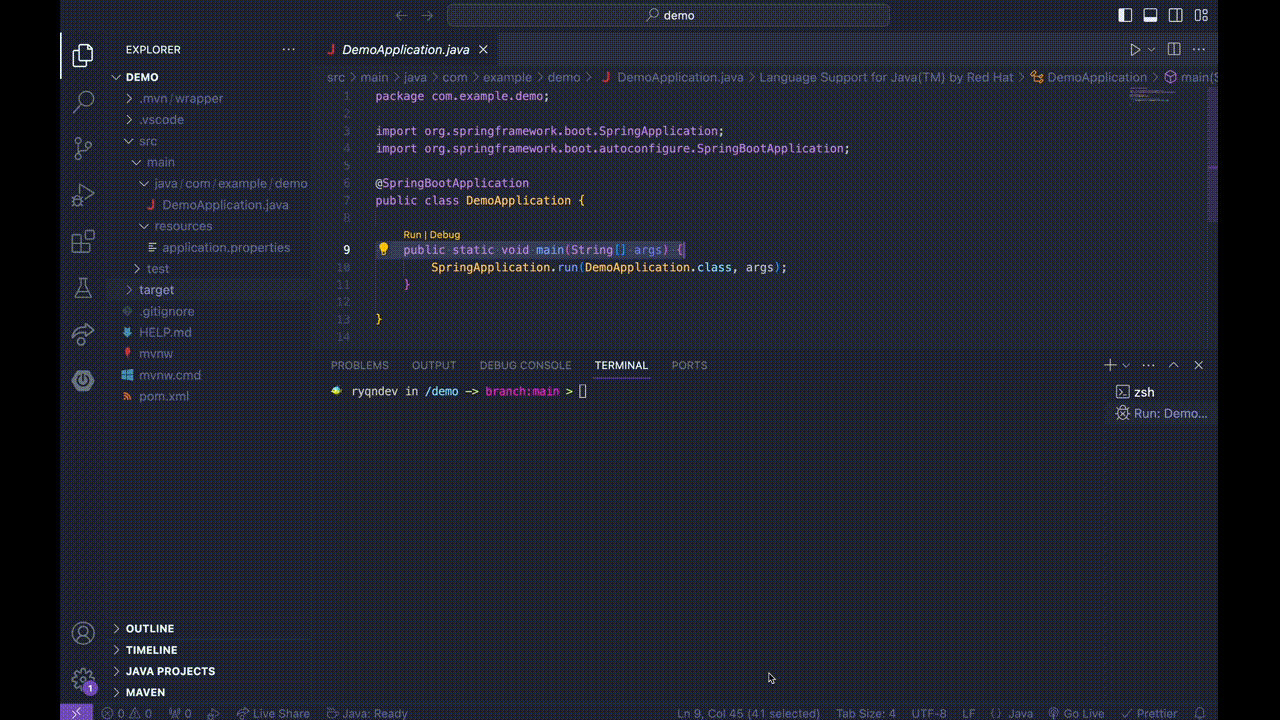The width and height of the screenshot is (1280, 720).
Task: Close the DemoApplication.java tab
Action: click(484, 49)
